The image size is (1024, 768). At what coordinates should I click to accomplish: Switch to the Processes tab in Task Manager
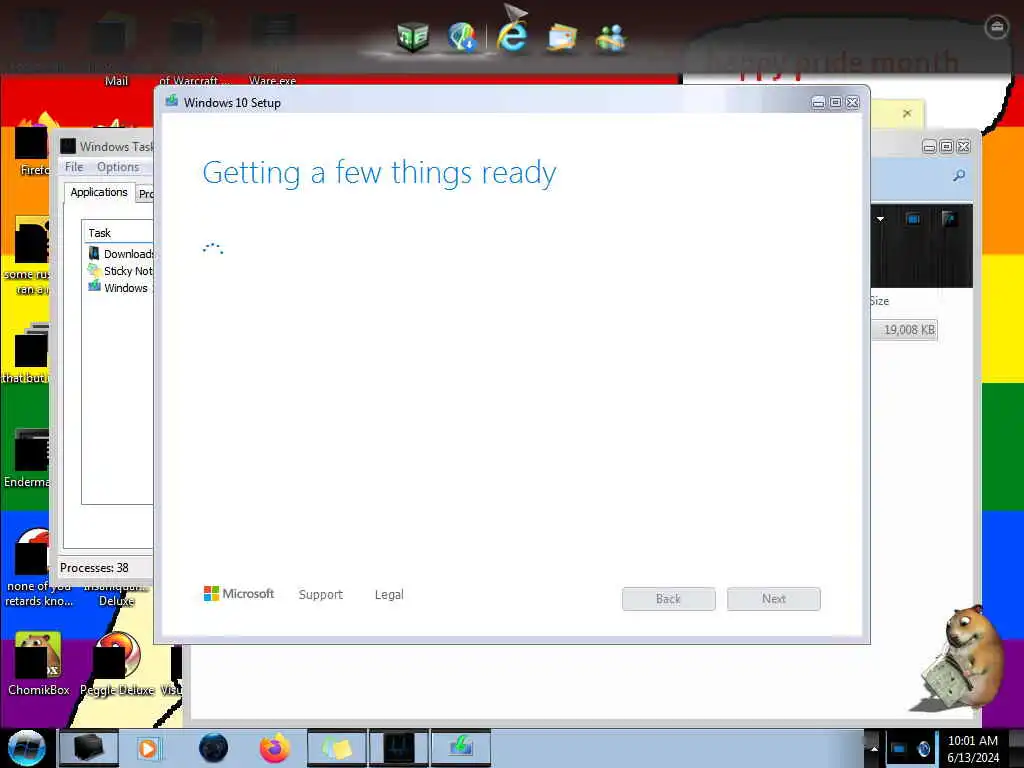(x=145, y=194)
